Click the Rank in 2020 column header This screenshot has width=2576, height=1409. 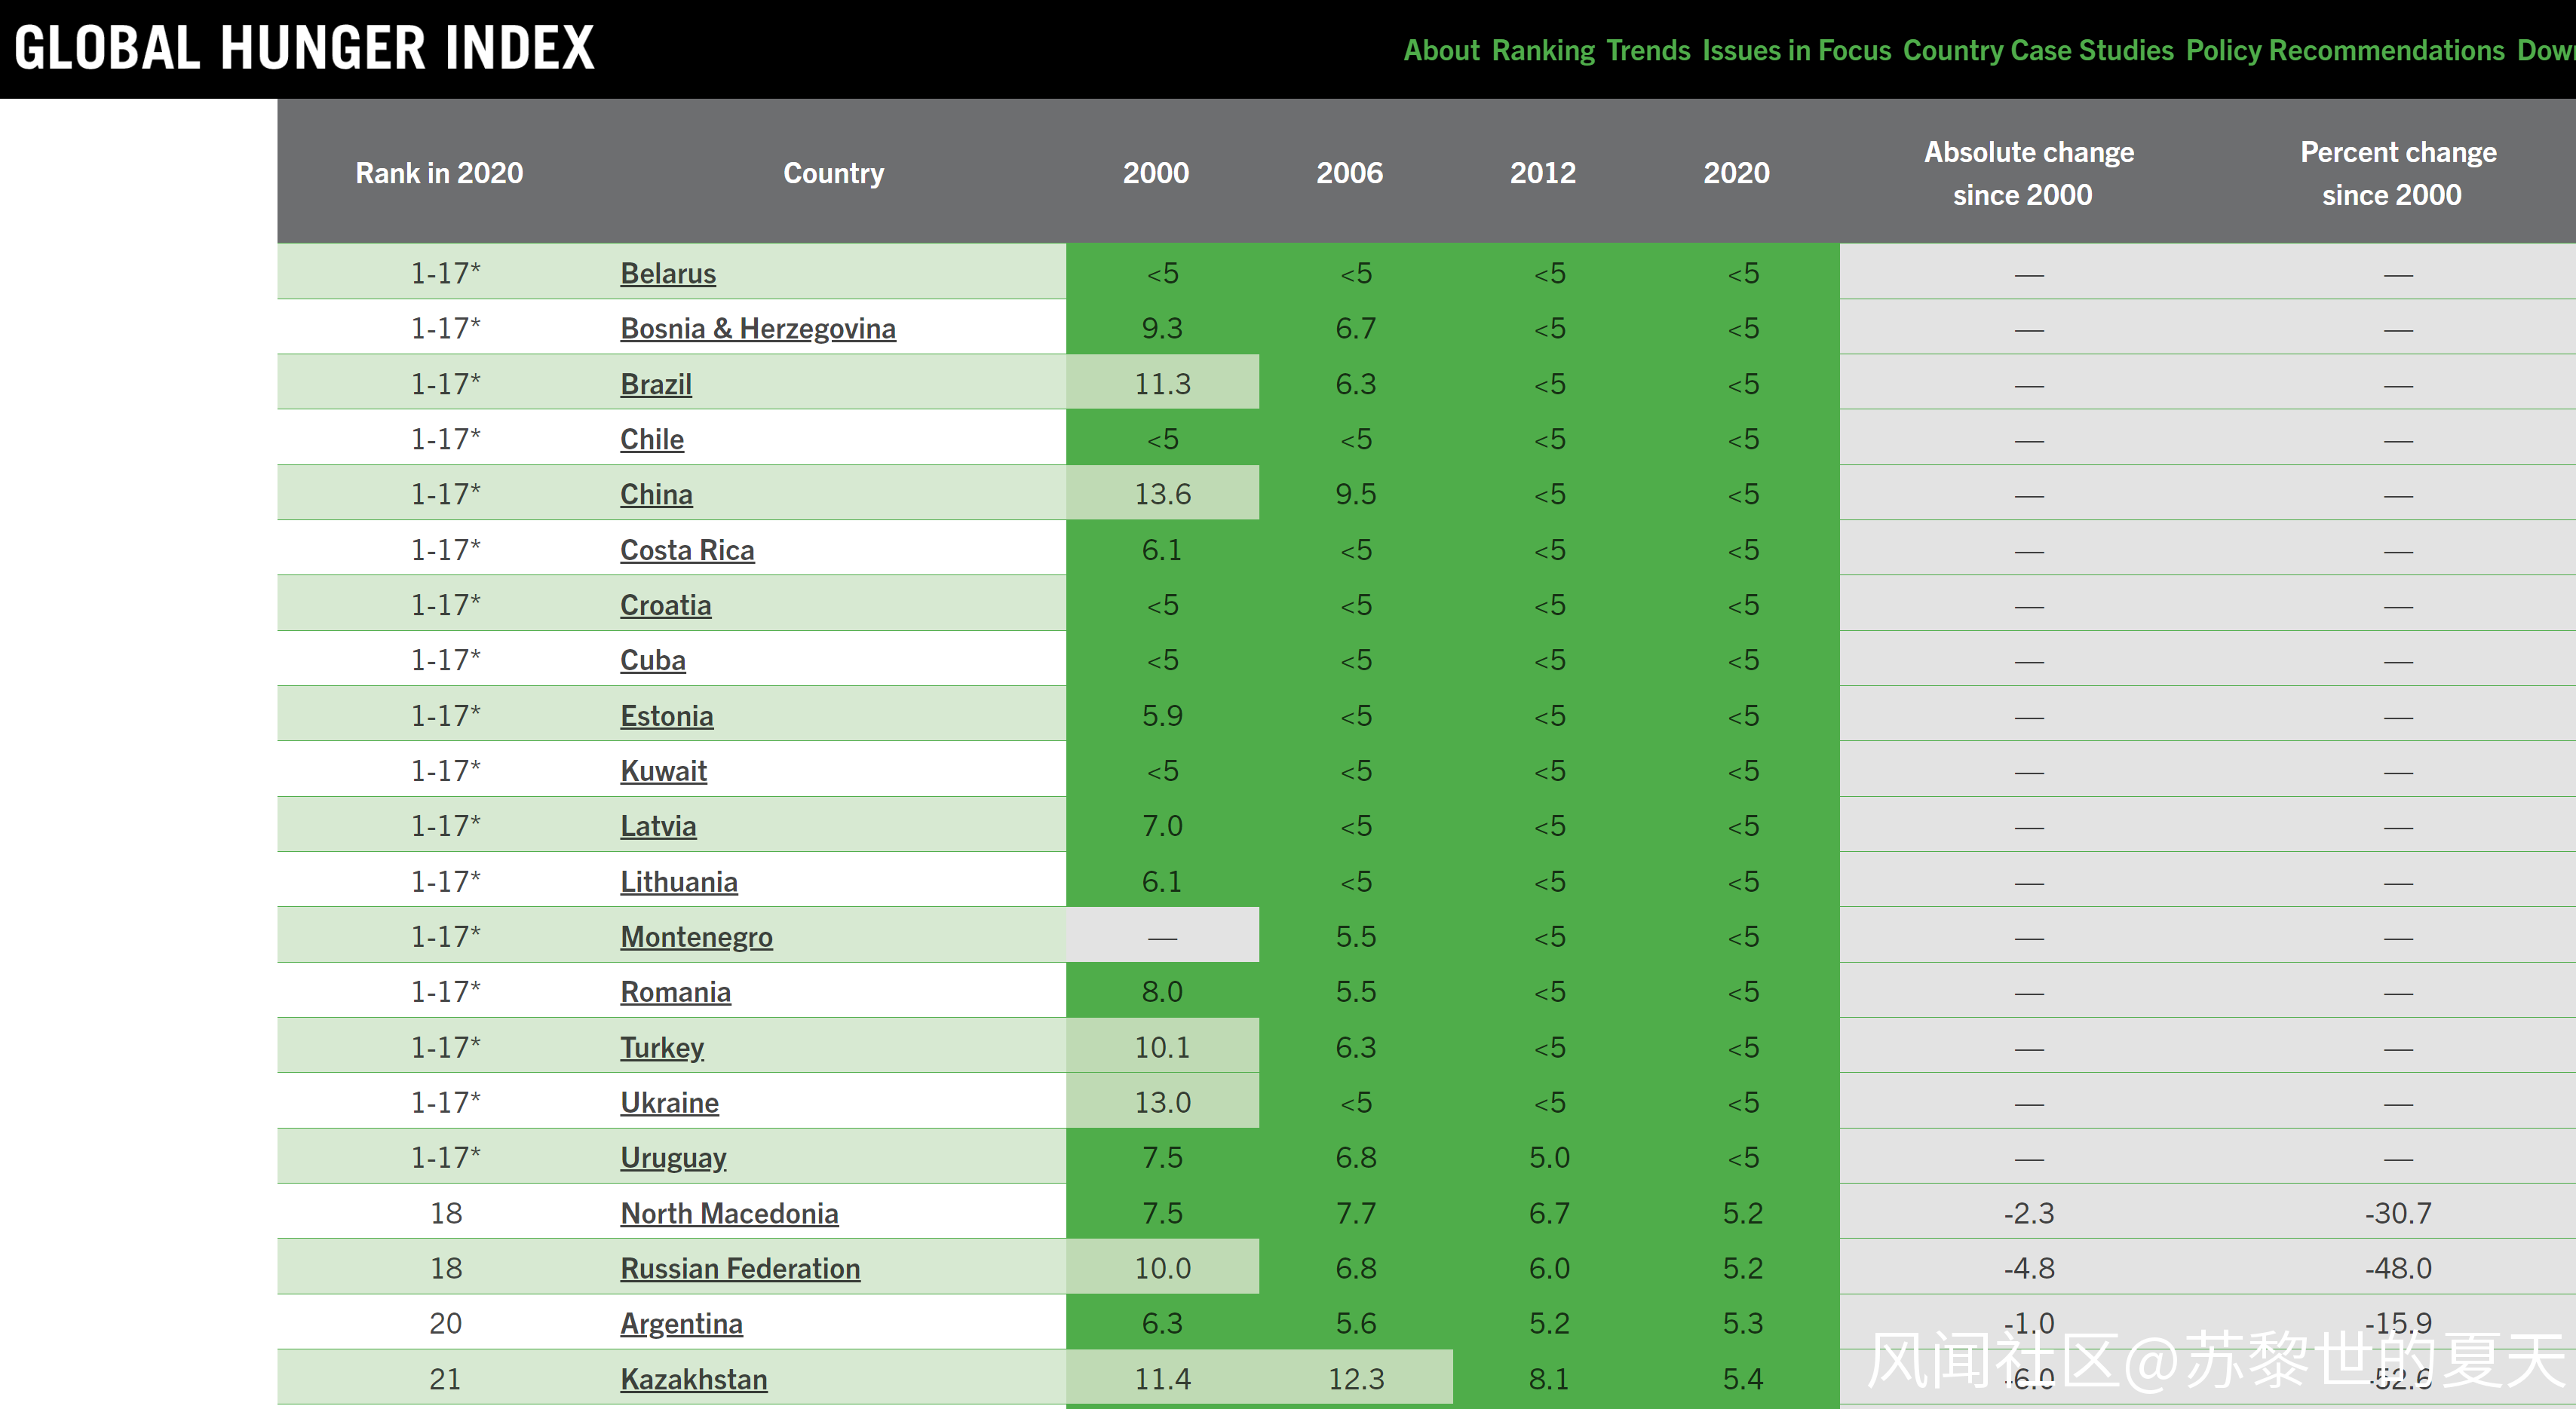click(x=439, y=173)
